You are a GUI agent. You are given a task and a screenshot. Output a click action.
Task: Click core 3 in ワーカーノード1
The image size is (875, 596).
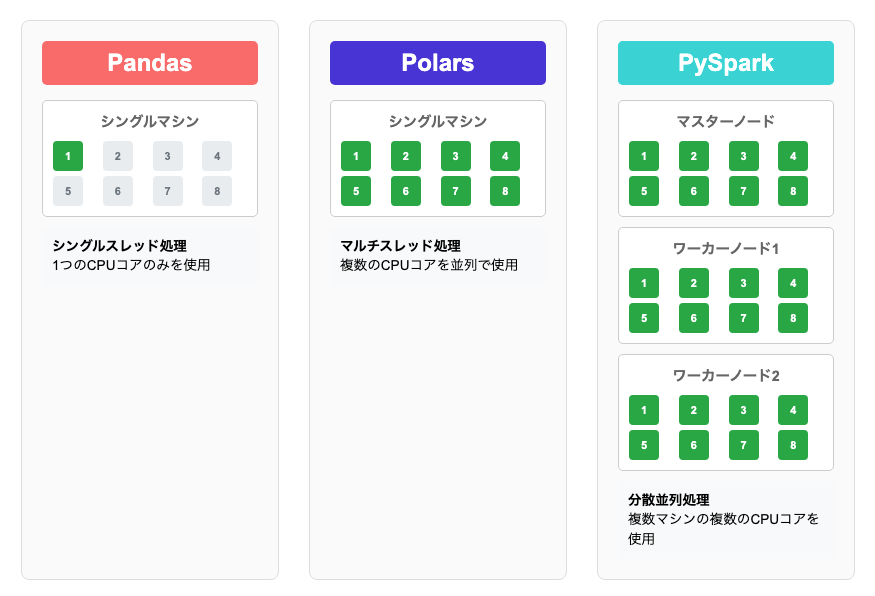743,283
